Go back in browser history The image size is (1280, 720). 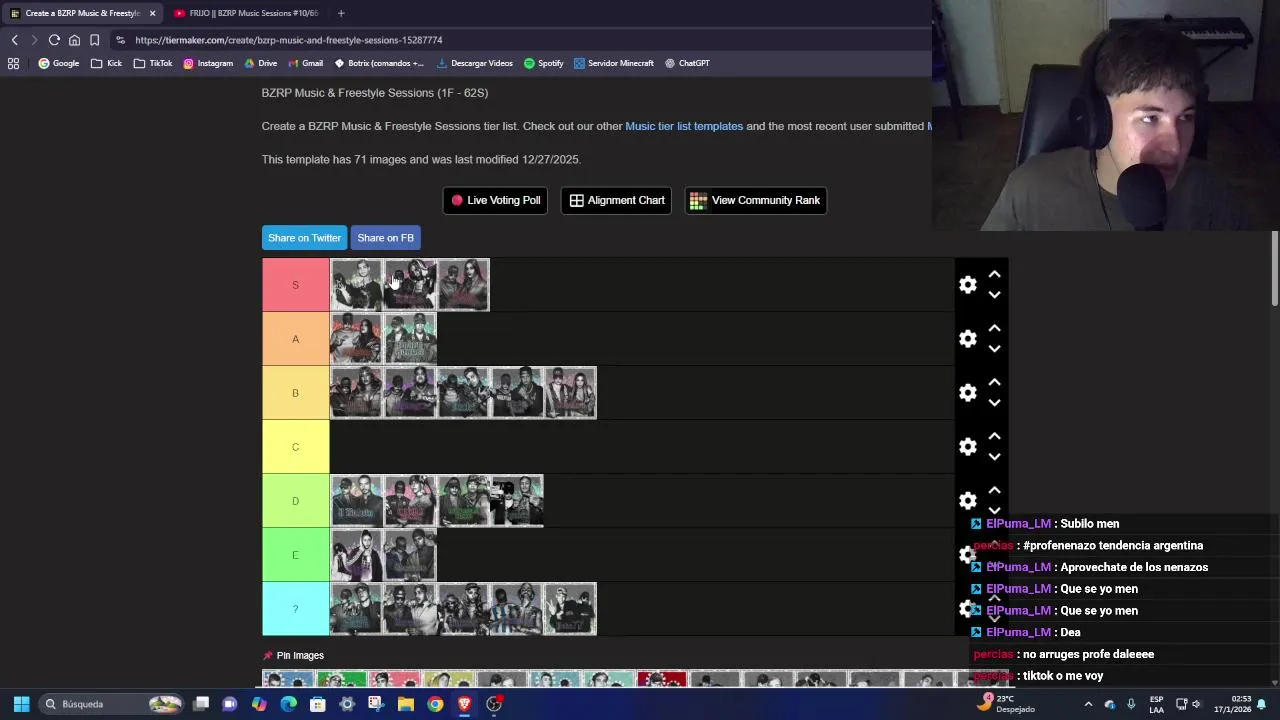click(14, 40)
